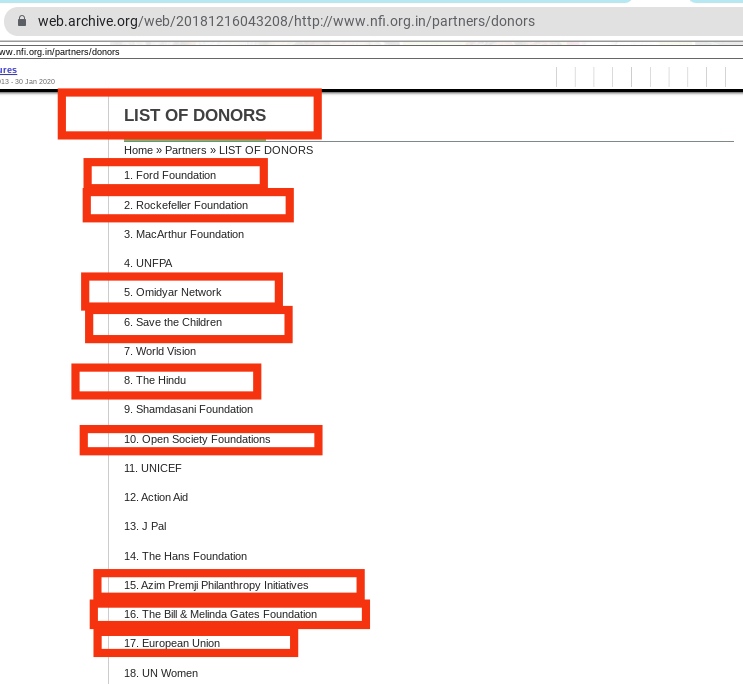Select the entry 8. The Hindu

(x=155, y=380)
